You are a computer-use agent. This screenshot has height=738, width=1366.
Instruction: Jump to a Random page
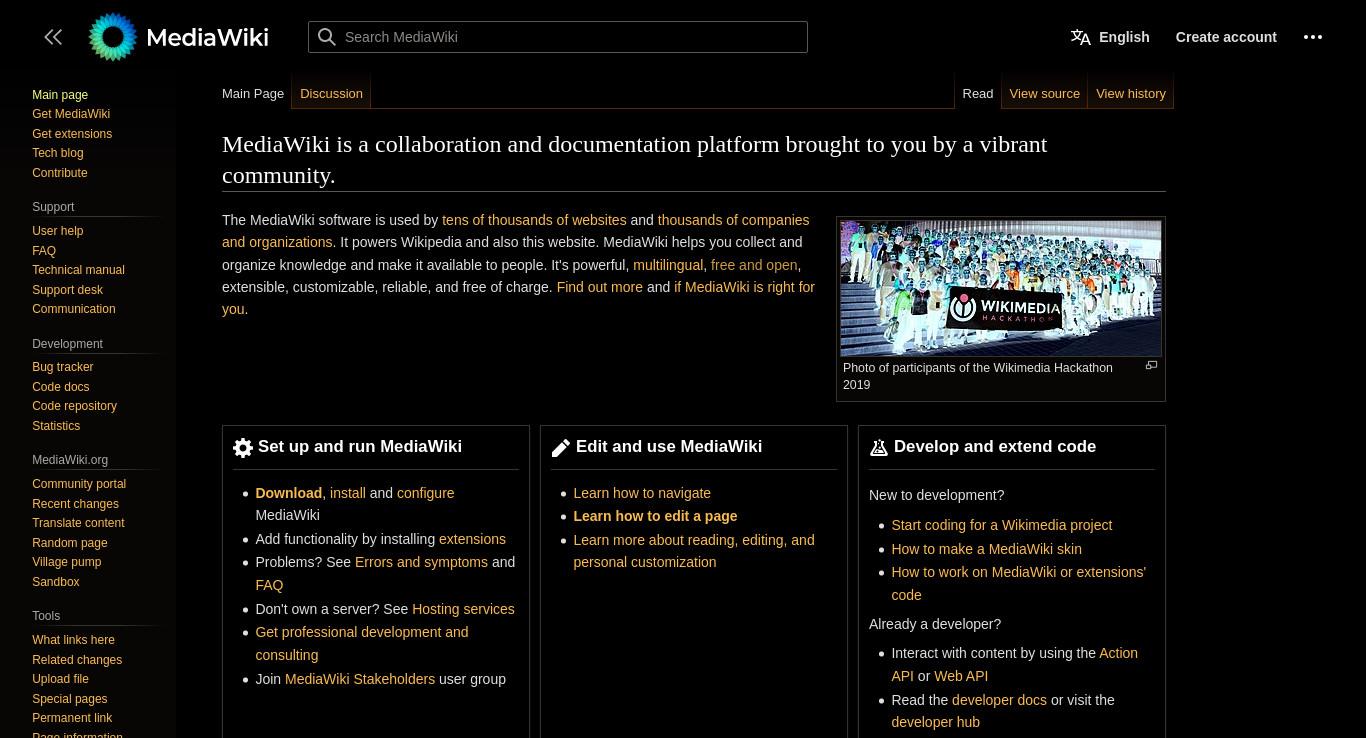click(x=70, y=543)
